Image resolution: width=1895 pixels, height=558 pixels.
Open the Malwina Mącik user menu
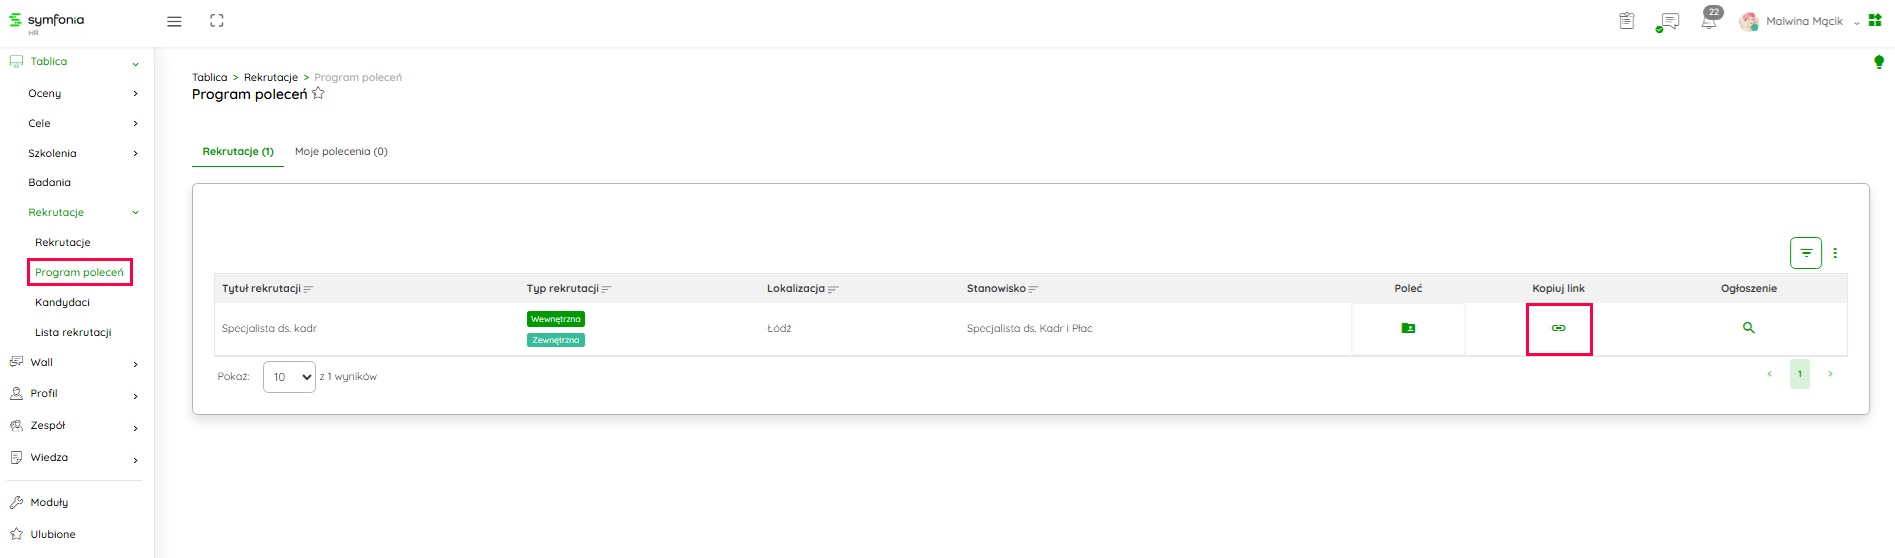(x=1803, y=21)
